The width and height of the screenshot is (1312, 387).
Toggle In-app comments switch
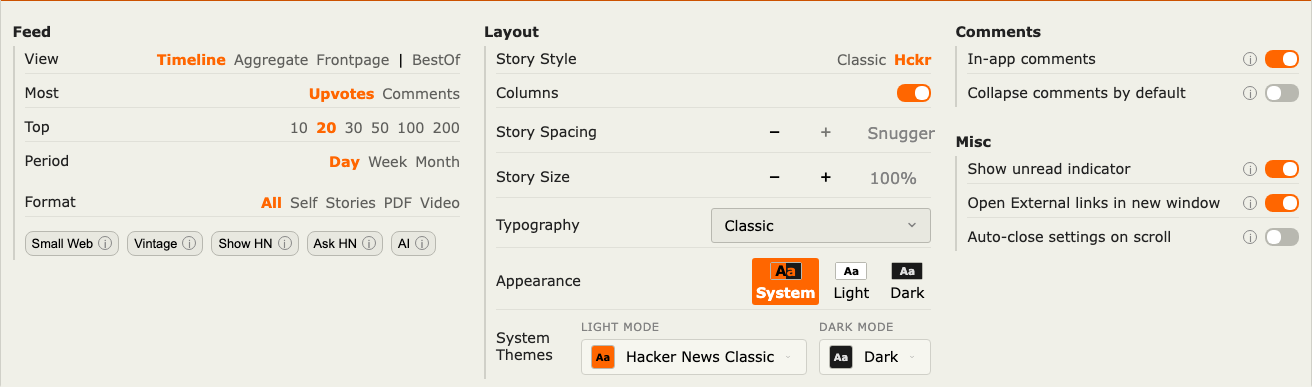tap(1282, 59)
